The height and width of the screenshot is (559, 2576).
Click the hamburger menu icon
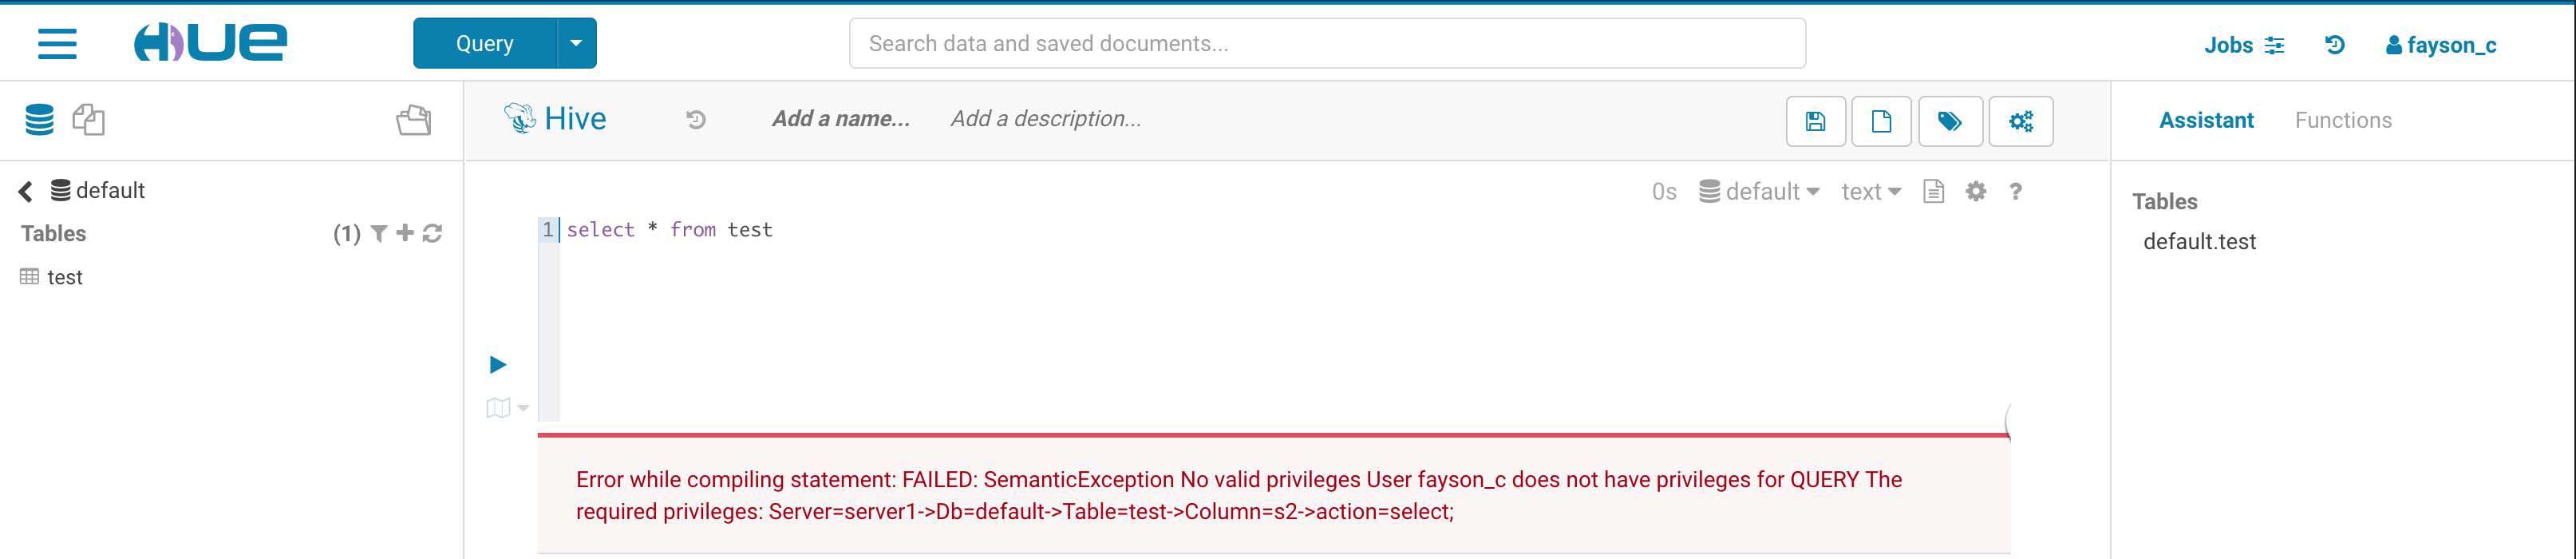[57, 44]
